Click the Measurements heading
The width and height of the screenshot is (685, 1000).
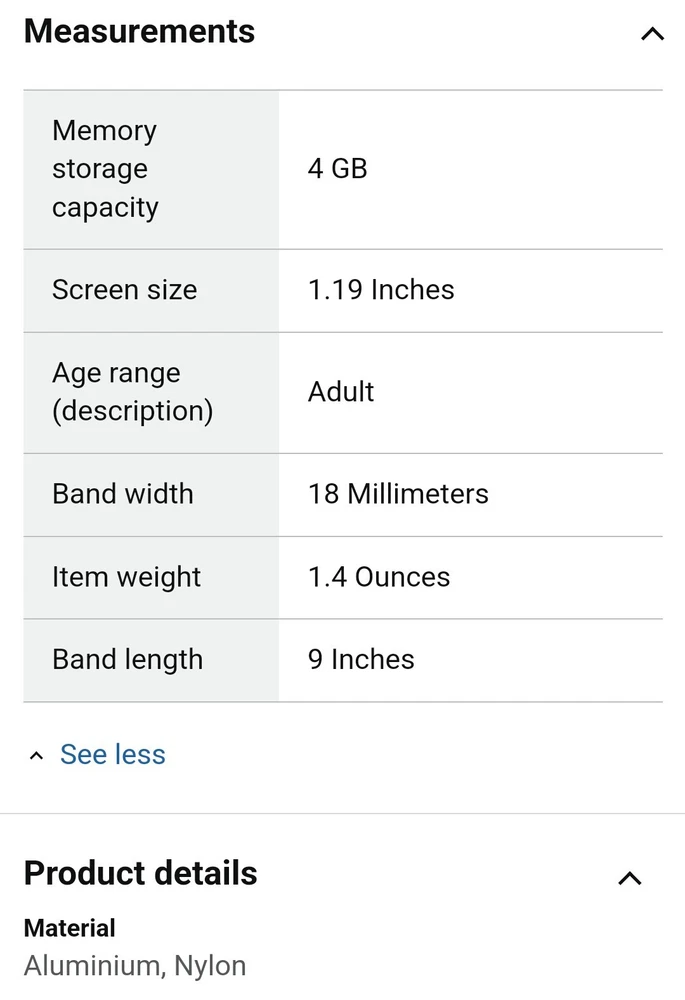pyautogui.click(x=139, y=31)
